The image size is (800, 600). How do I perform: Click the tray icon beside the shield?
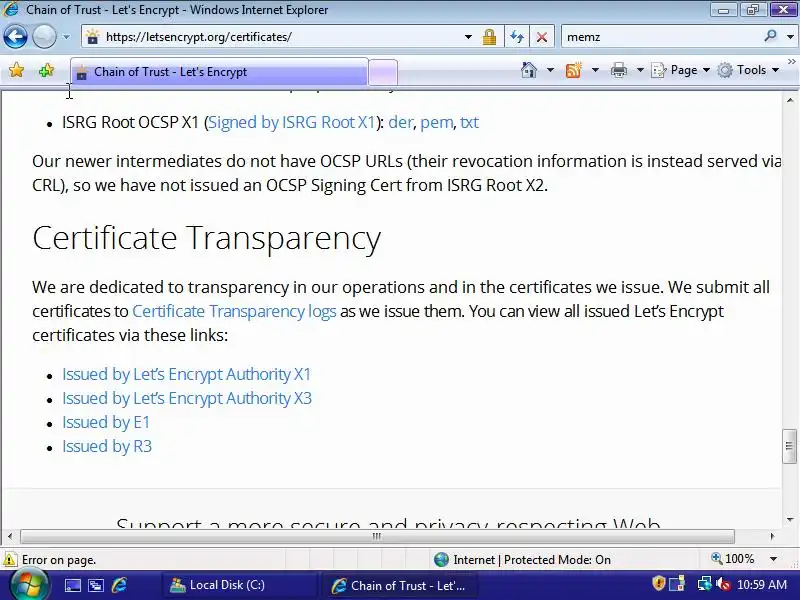[678, 584]
